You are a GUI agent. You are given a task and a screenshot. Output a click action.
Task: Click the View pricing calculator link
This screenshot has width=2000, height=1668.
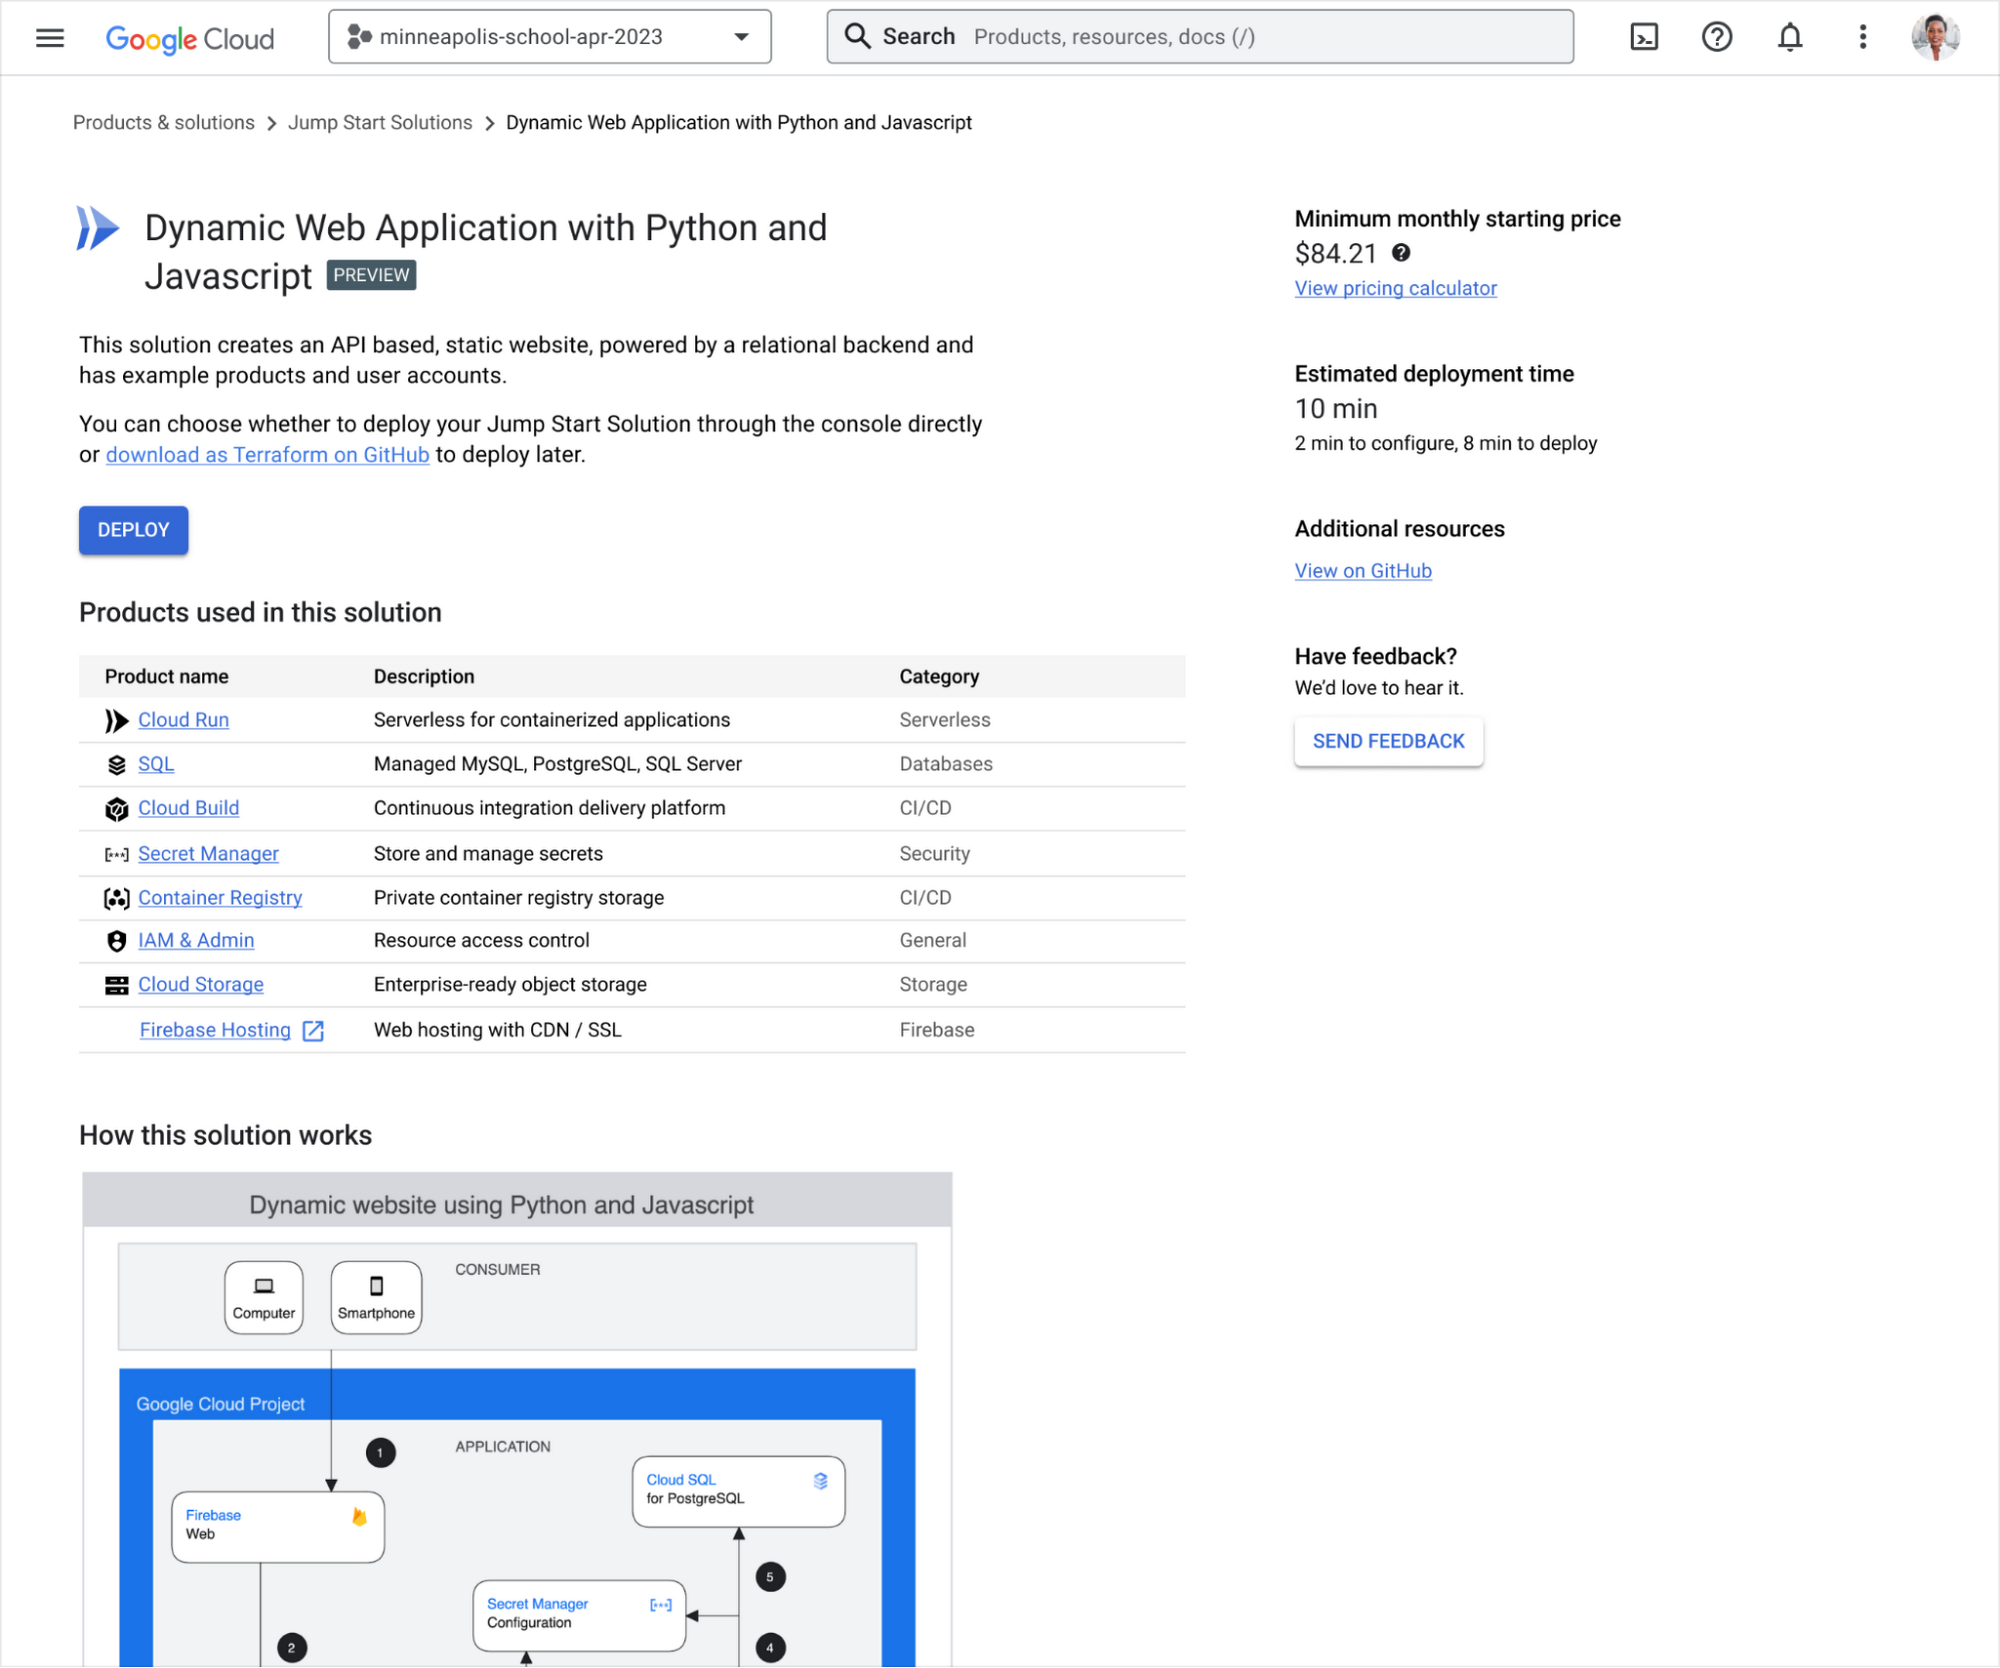click(x=1395, y=287)
